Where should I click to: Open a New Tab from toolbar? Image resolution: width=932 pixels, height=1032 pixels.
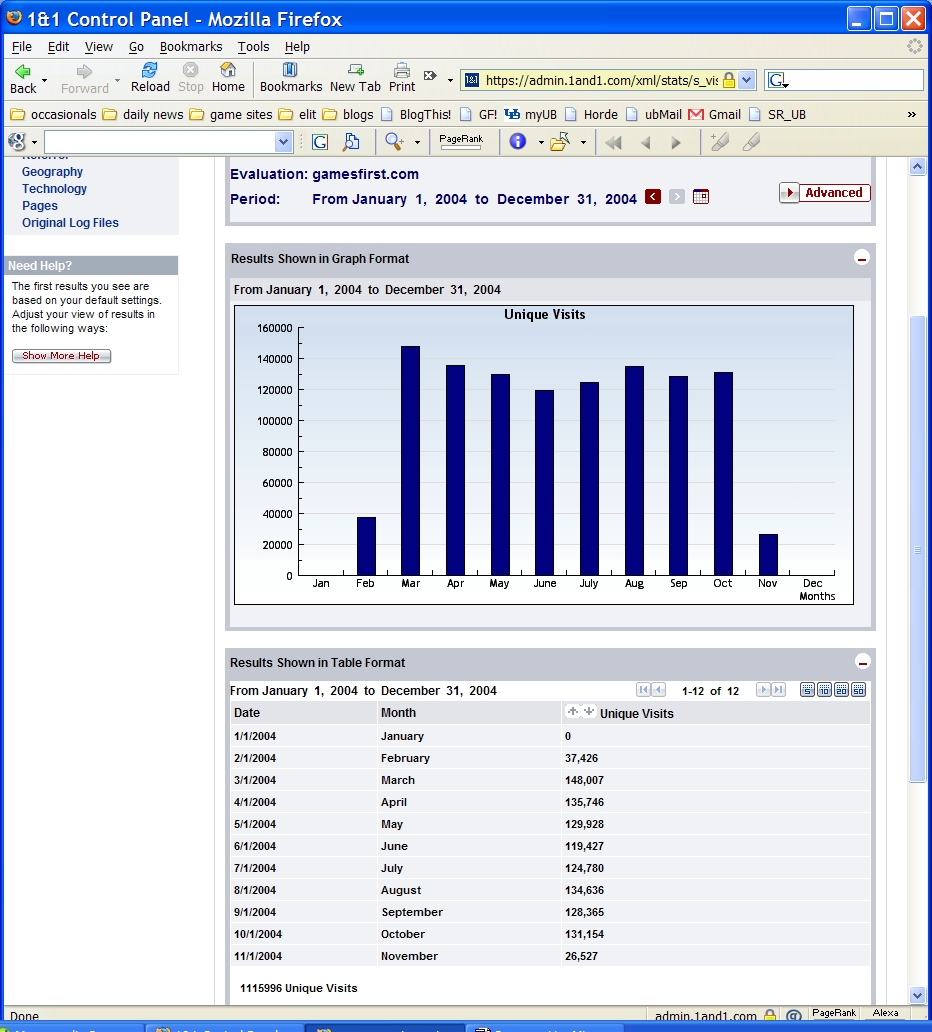(x=355, y=77)
